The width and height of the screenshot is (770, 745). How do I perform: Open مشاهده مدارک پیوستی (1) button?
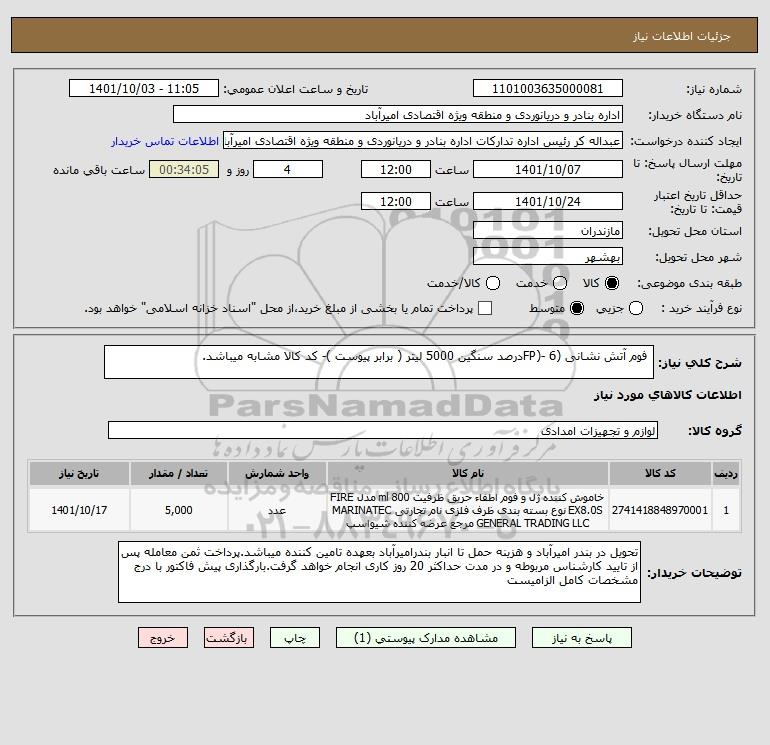425,638
